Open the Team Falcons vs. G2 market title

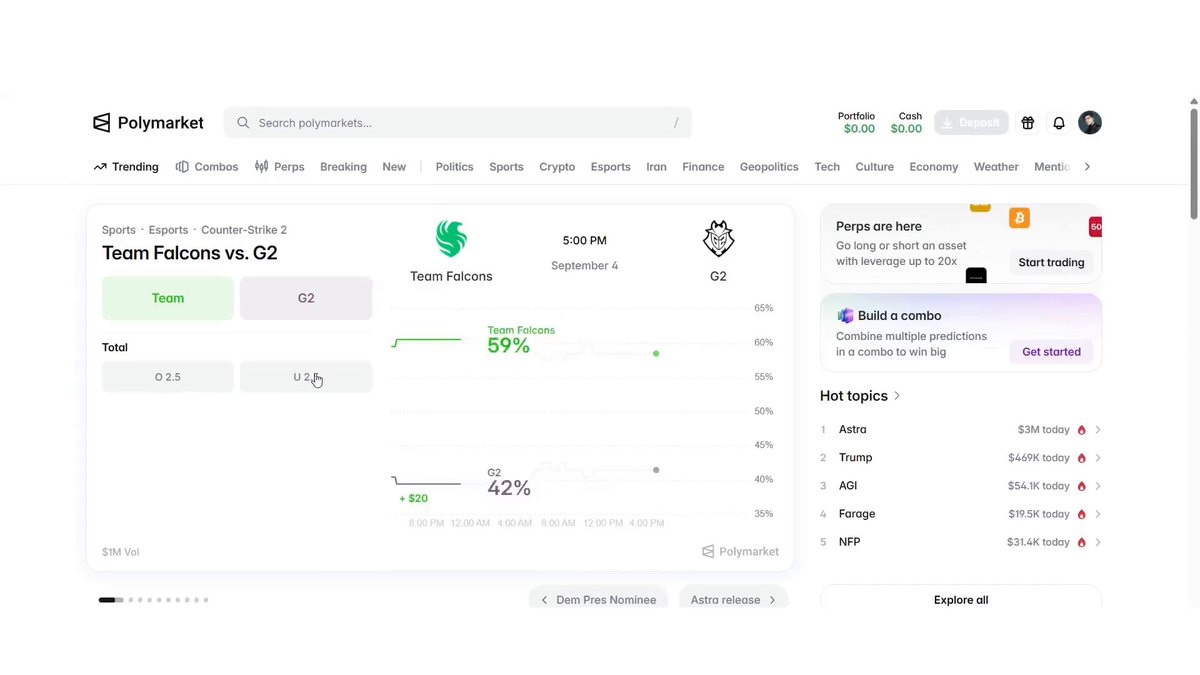click(190, 253)
